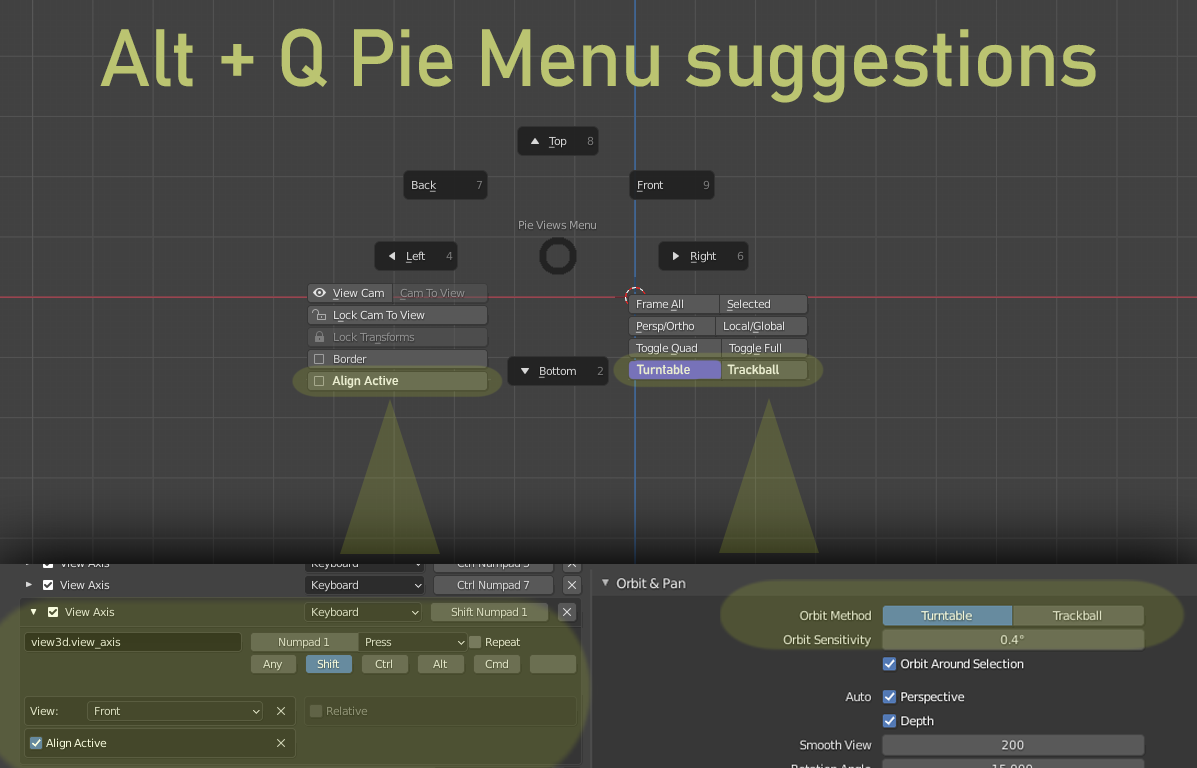Select Bottom view pie item
This screenshot has width=1197, height=768.
click(557, 371)
